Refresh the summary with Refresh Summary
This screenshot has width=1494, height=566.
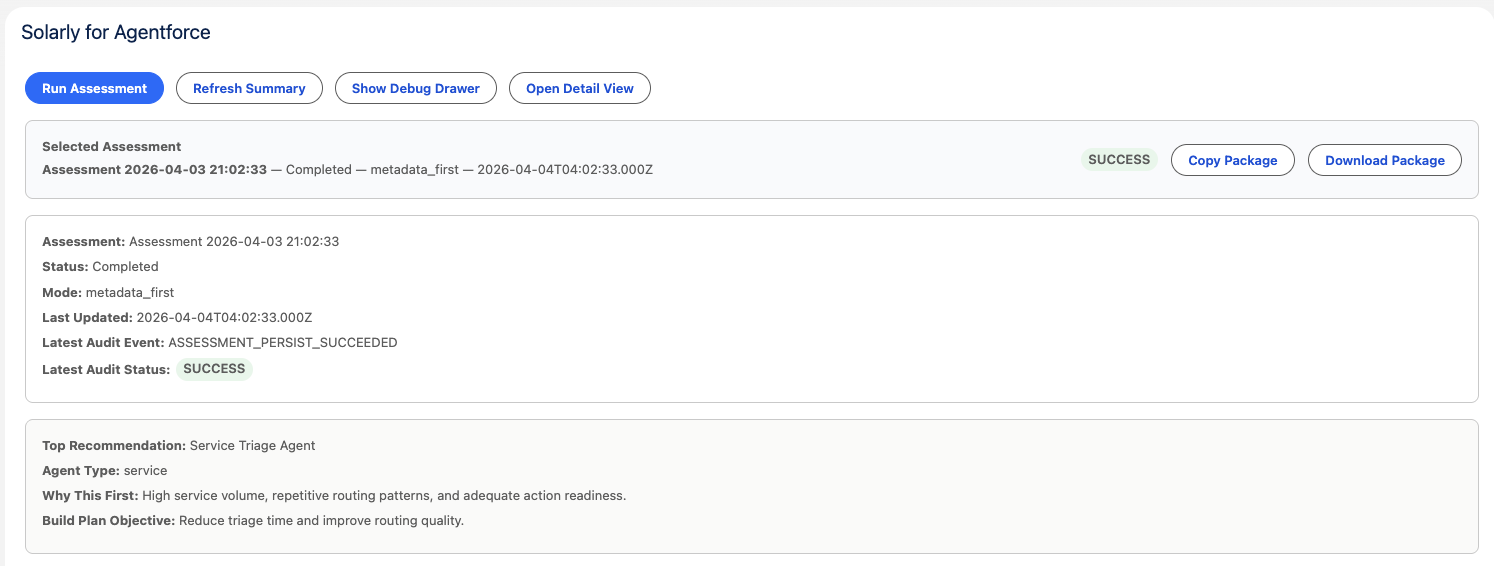click(249, 88)
